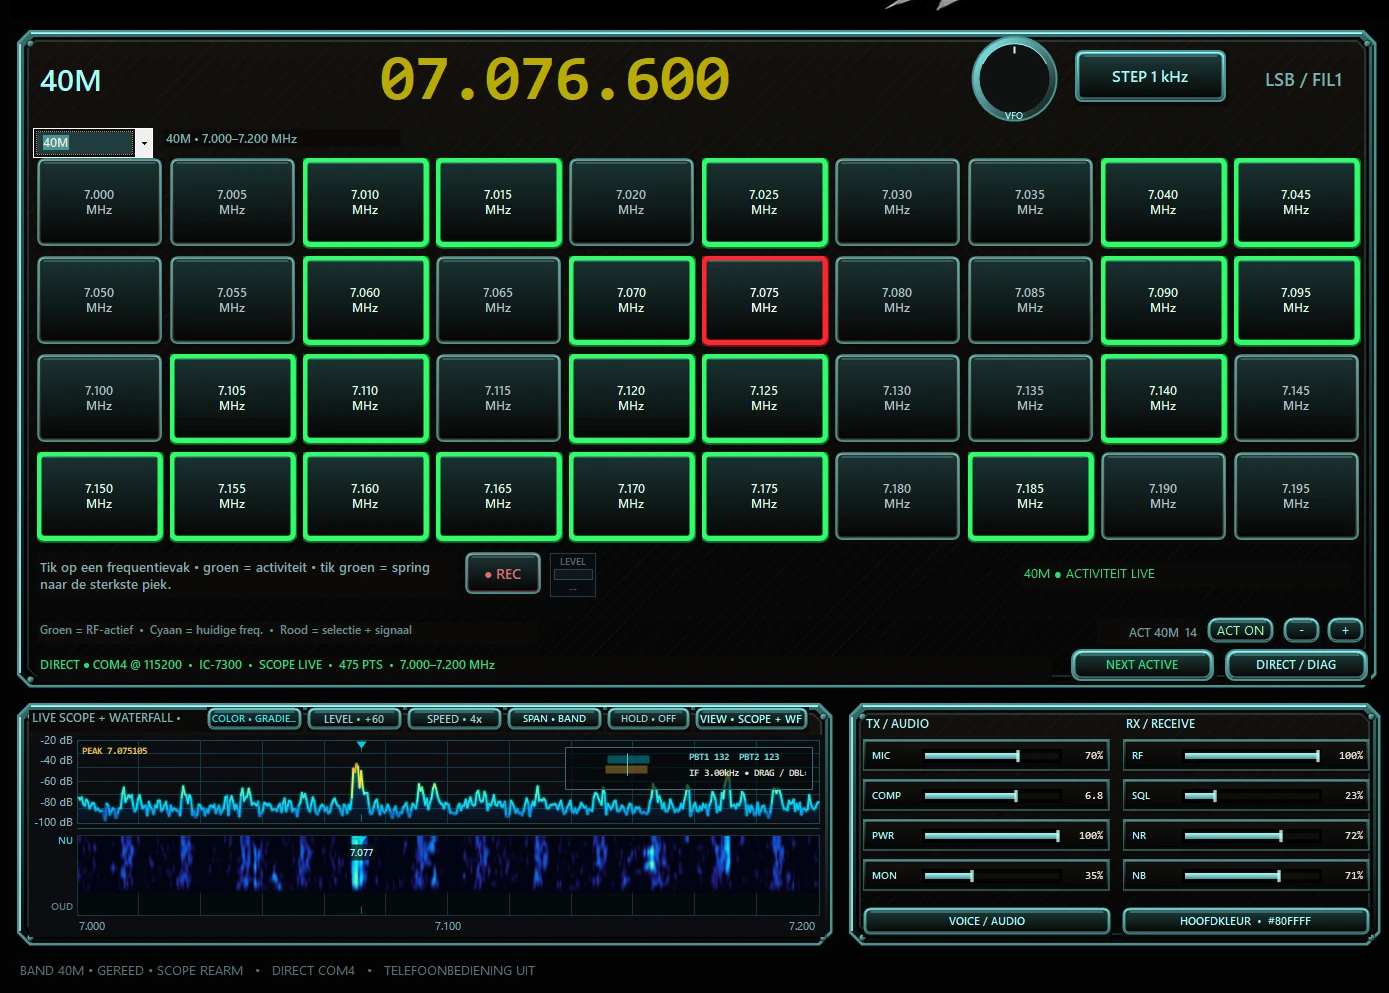The width and height of the screenshot is (1389, 993).
Task: Click the main frequency display 07.076.600
Action: (x=555, y=79)
